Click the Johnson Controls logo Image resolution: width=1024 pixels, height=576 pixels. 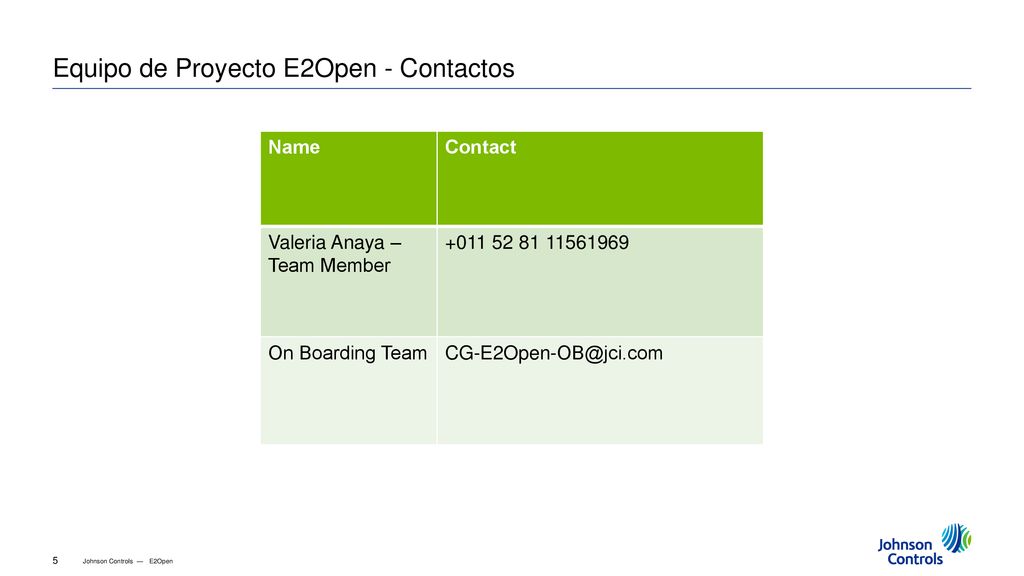click(x=924, y=544)
